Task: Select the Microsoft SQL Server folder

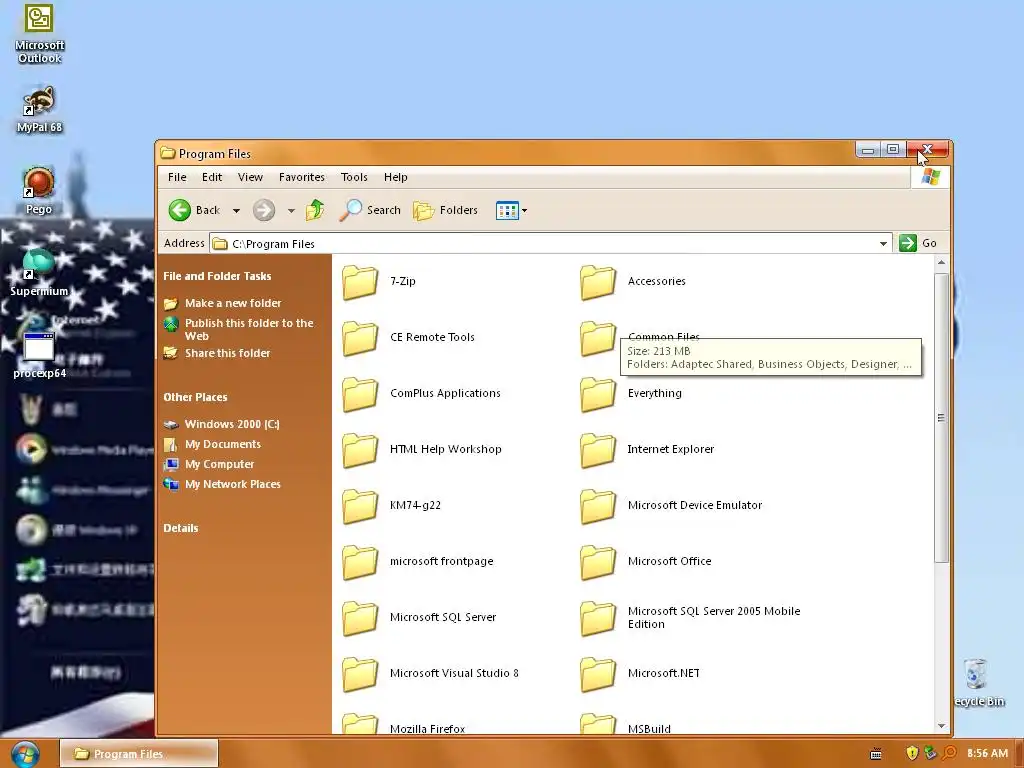Action: pos(419,618)
